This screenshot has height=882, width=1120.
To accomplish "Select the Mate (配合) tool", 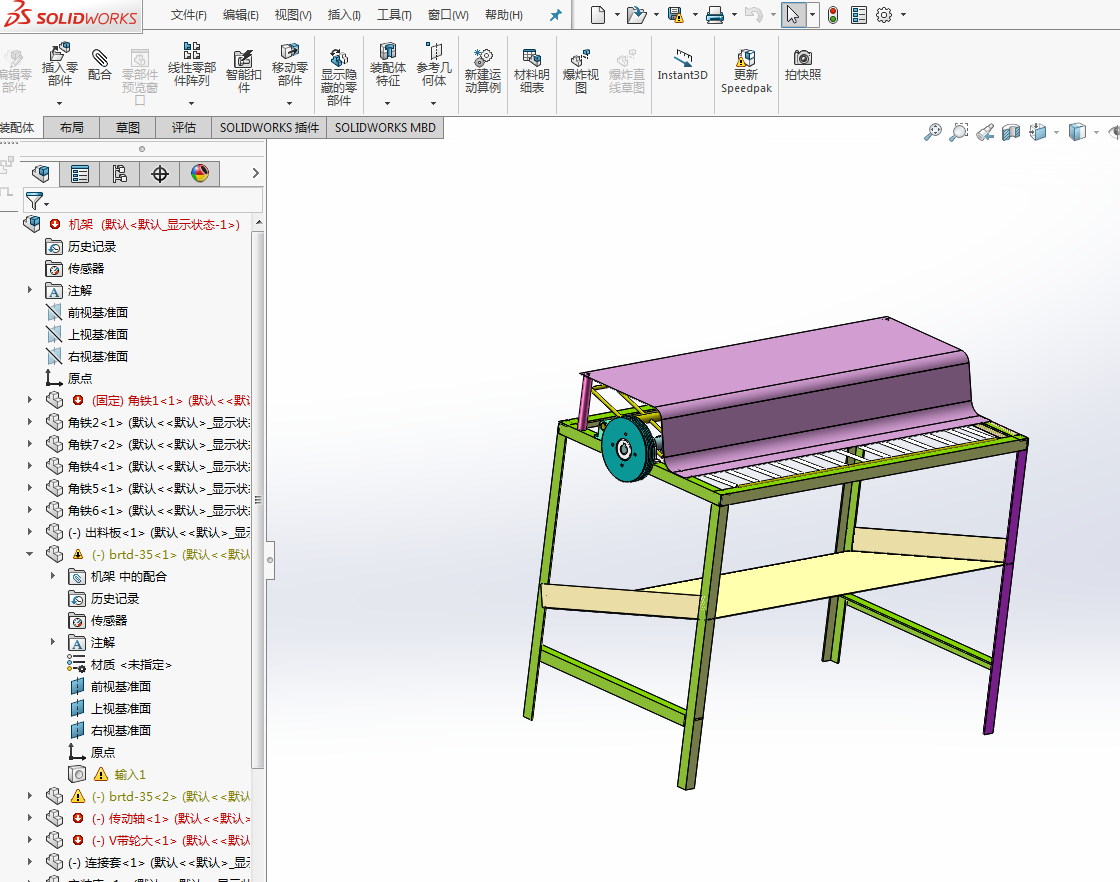I will coord(99,65).
